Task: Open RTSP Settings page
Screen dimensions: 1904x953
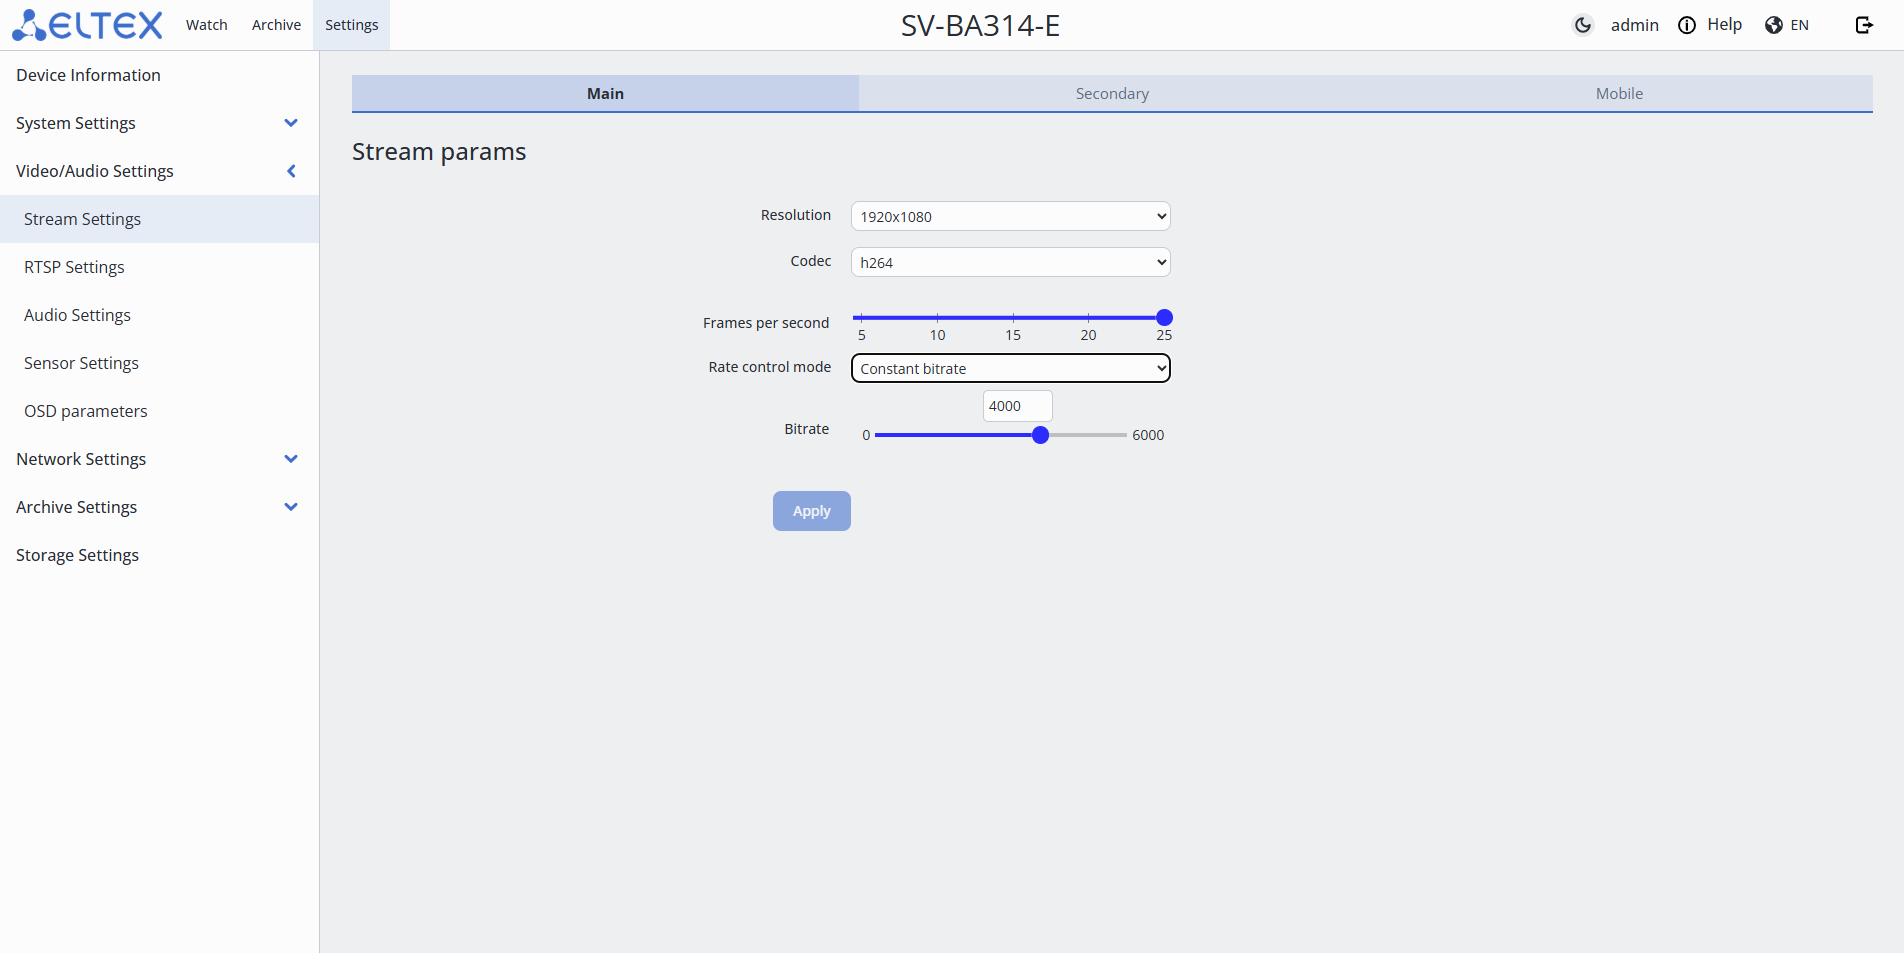Action: tap(74, 267)
